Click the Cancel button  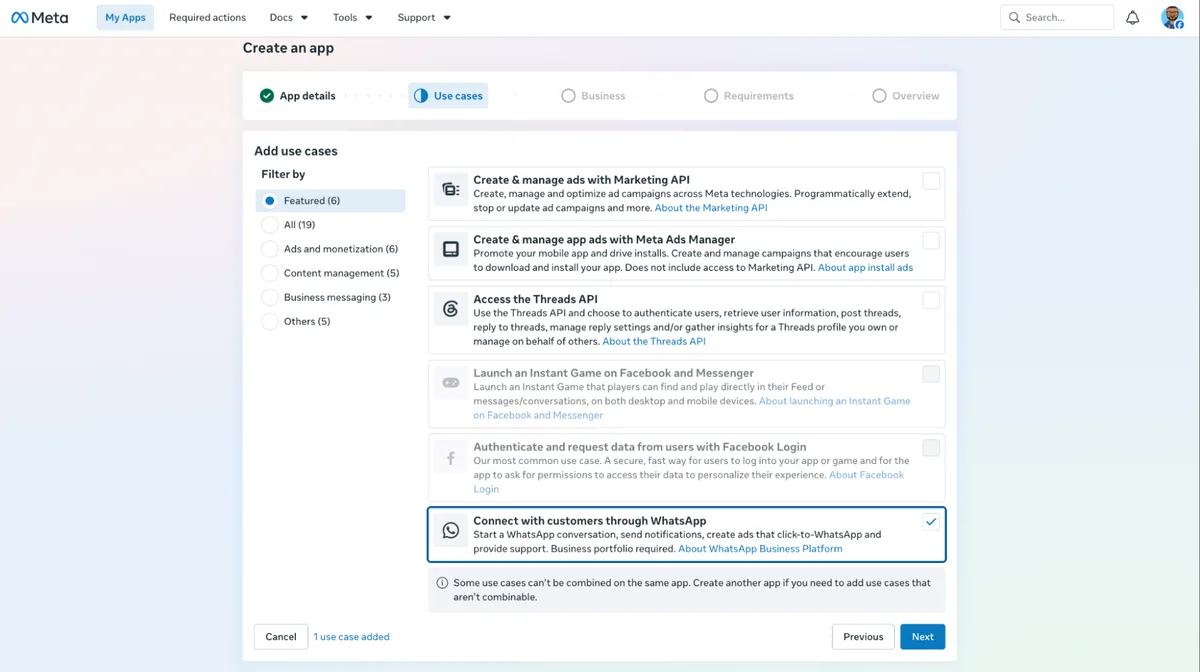point(281,637)
